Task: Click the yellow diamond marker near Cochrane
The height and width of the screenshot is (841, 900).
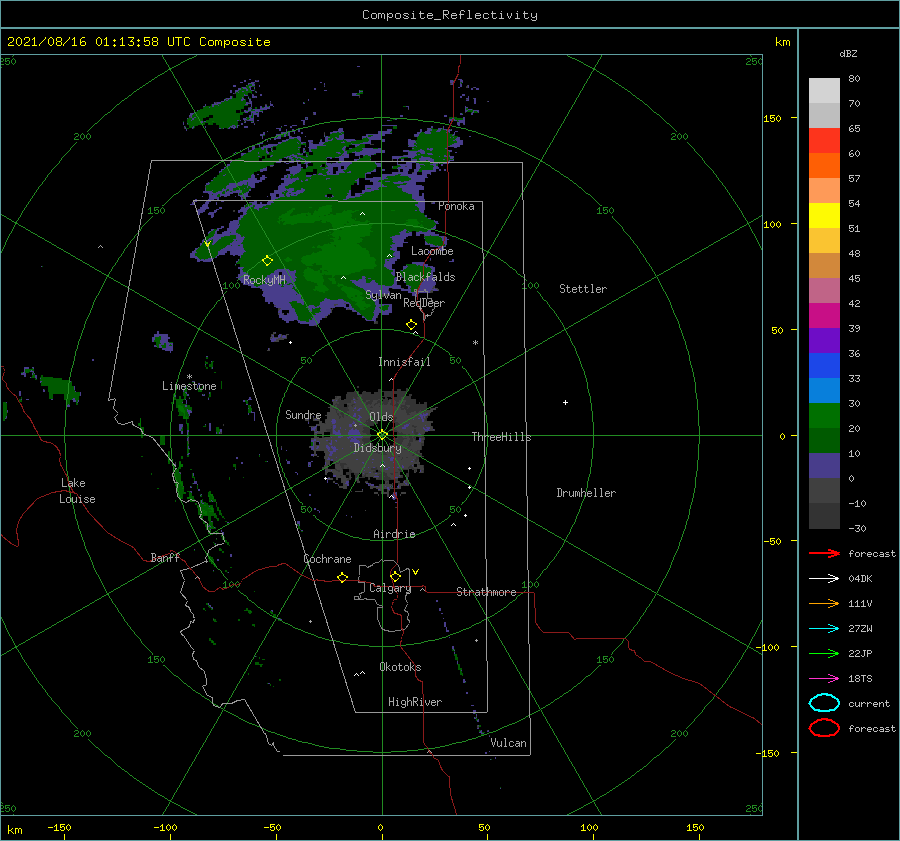Action: pyautogui.click(x=342, y=577)
